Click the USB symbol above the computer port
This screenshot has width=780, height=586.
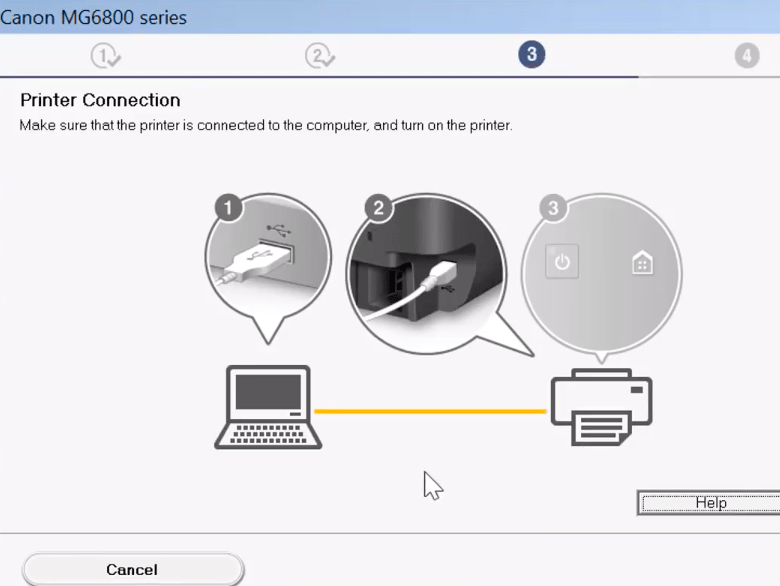pos(279,230)
